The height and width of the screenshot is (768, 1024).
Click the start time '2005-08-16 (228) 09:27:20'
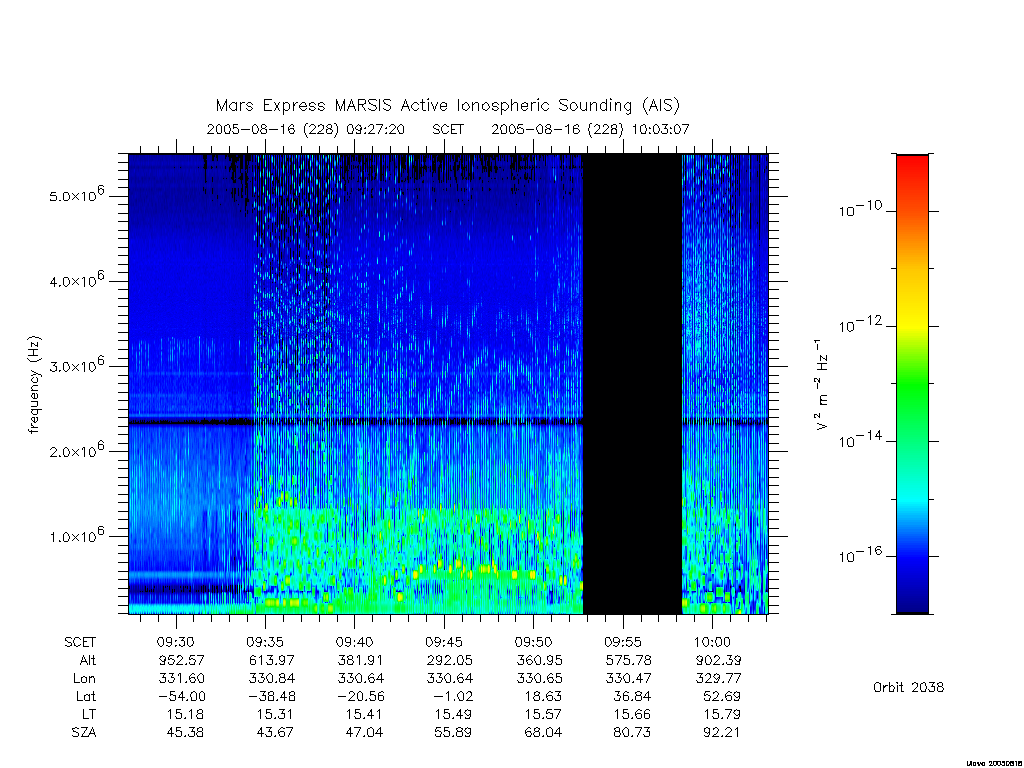[x=306, y=129]
